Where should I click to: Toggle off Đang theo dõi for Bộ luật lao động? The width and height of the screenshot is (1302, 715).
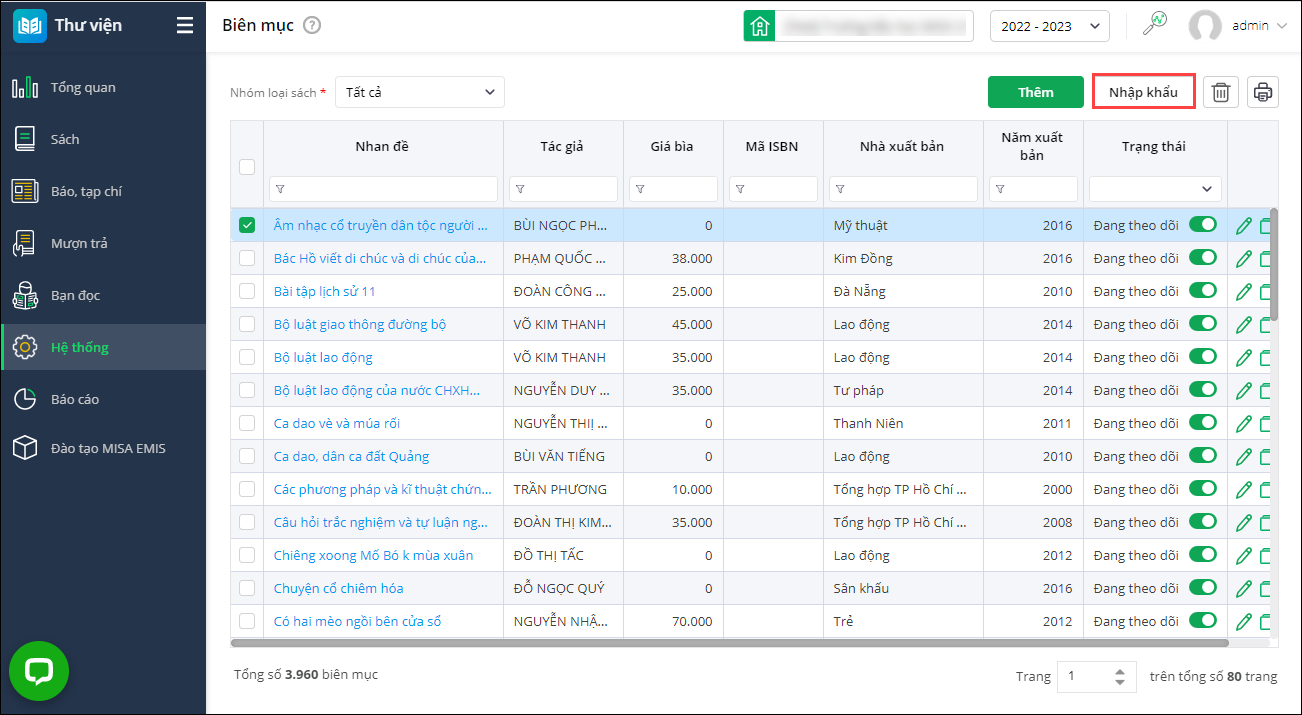pyautogui.click(x=1202, y=357)
